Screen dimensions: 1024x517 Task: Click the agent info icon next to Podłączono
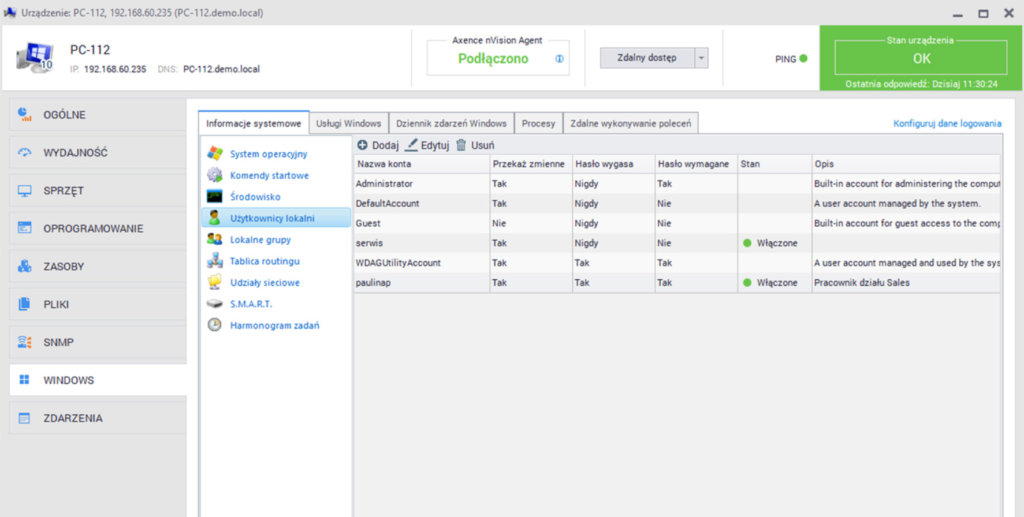[x=559, y=58]
